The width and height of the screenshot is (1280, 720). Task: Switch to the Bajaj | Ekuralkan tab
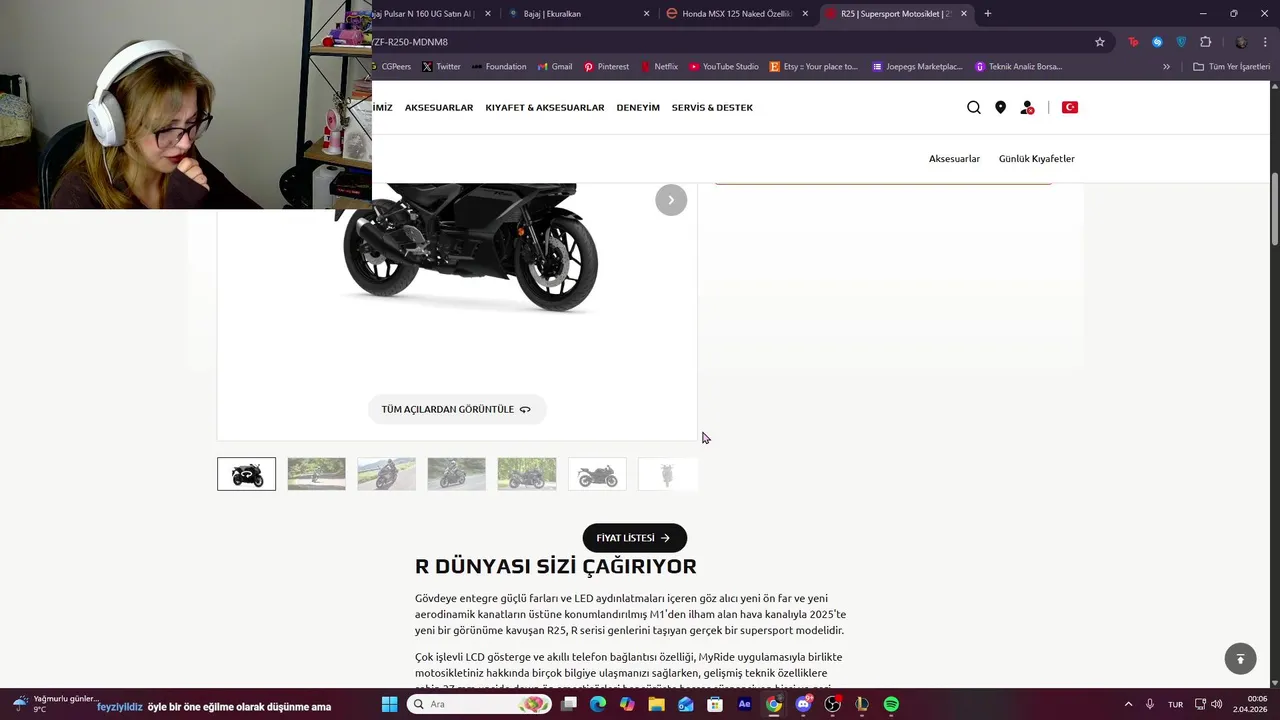[x=579, y=14]
